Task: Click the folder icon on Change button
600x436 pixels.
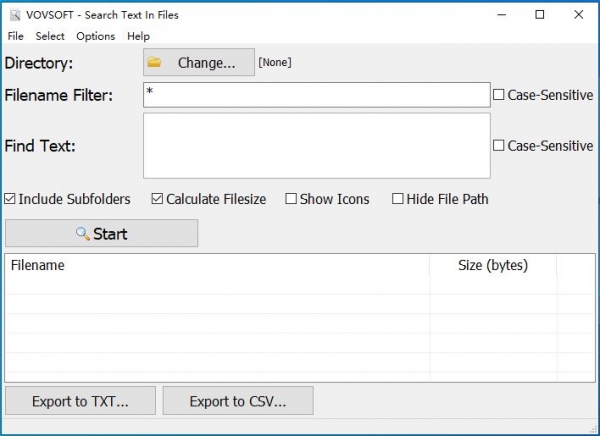Action: tap(154, 63)
